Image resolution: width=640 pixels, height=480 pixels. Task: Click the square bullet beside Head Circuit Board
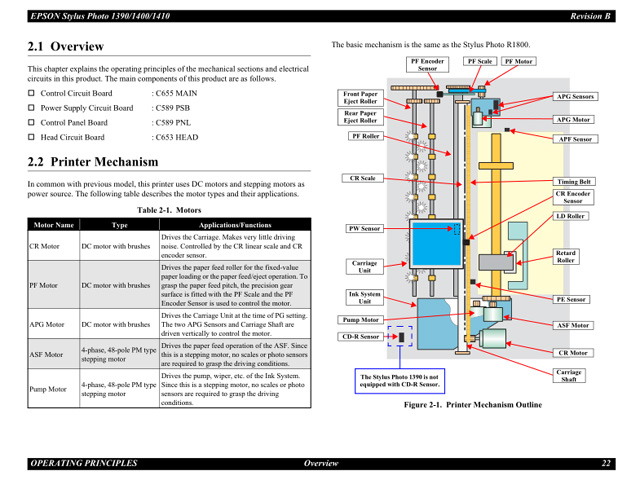pos(31,136)
